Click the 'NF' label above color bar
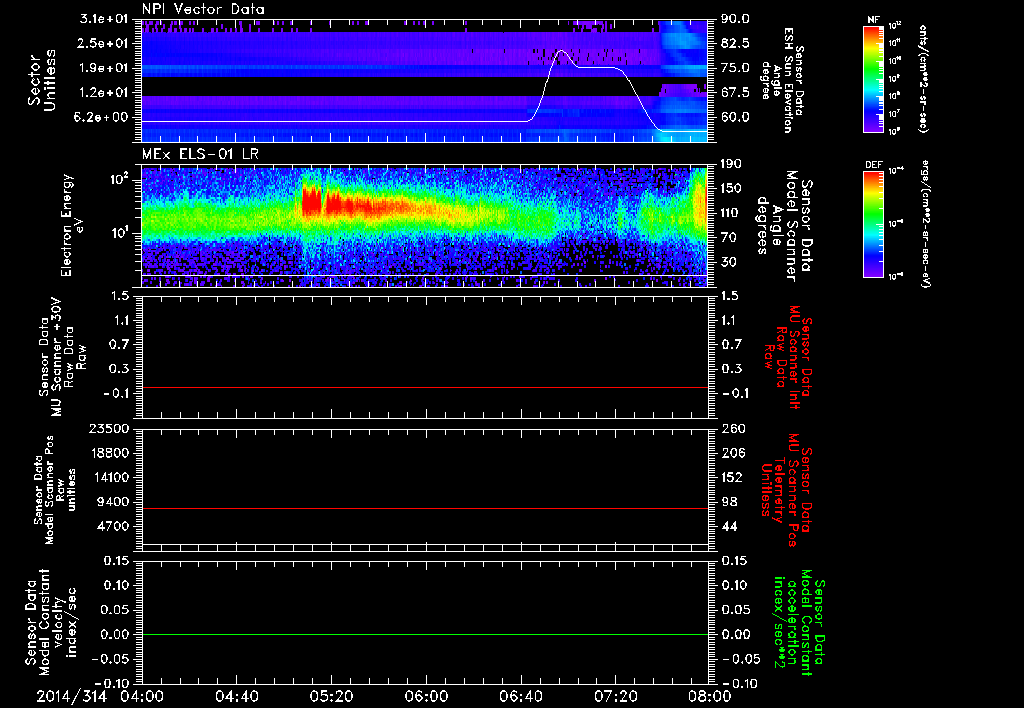This screenshot has height=708, width=1024. tap(874, 20)
